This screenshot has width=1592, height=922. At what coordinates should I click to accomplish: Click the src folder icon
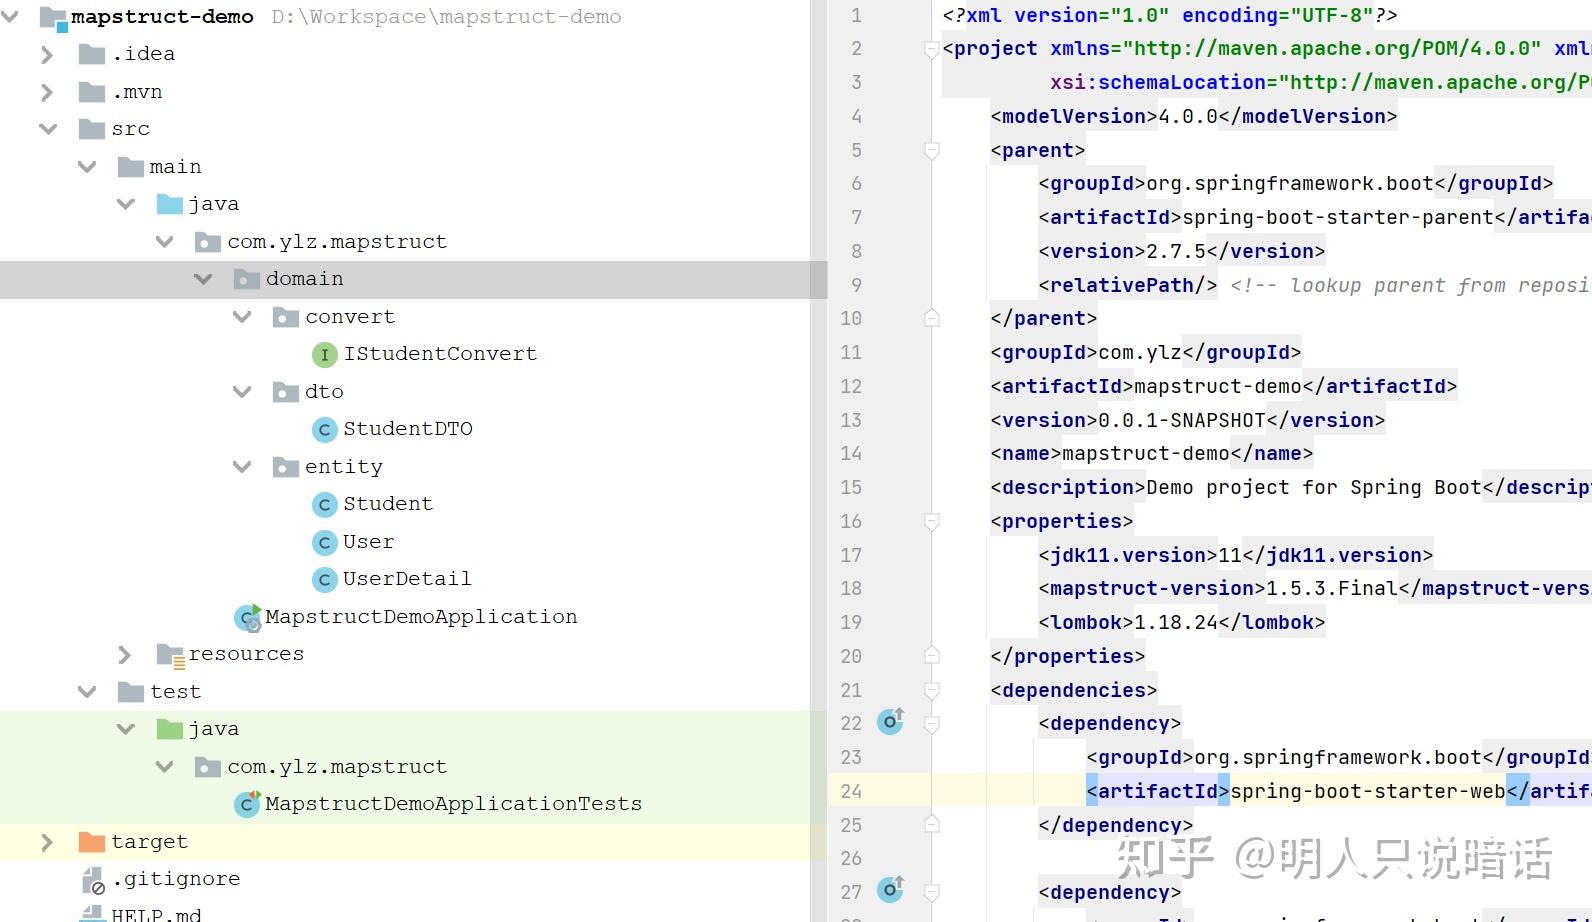(x=92, y=129)
